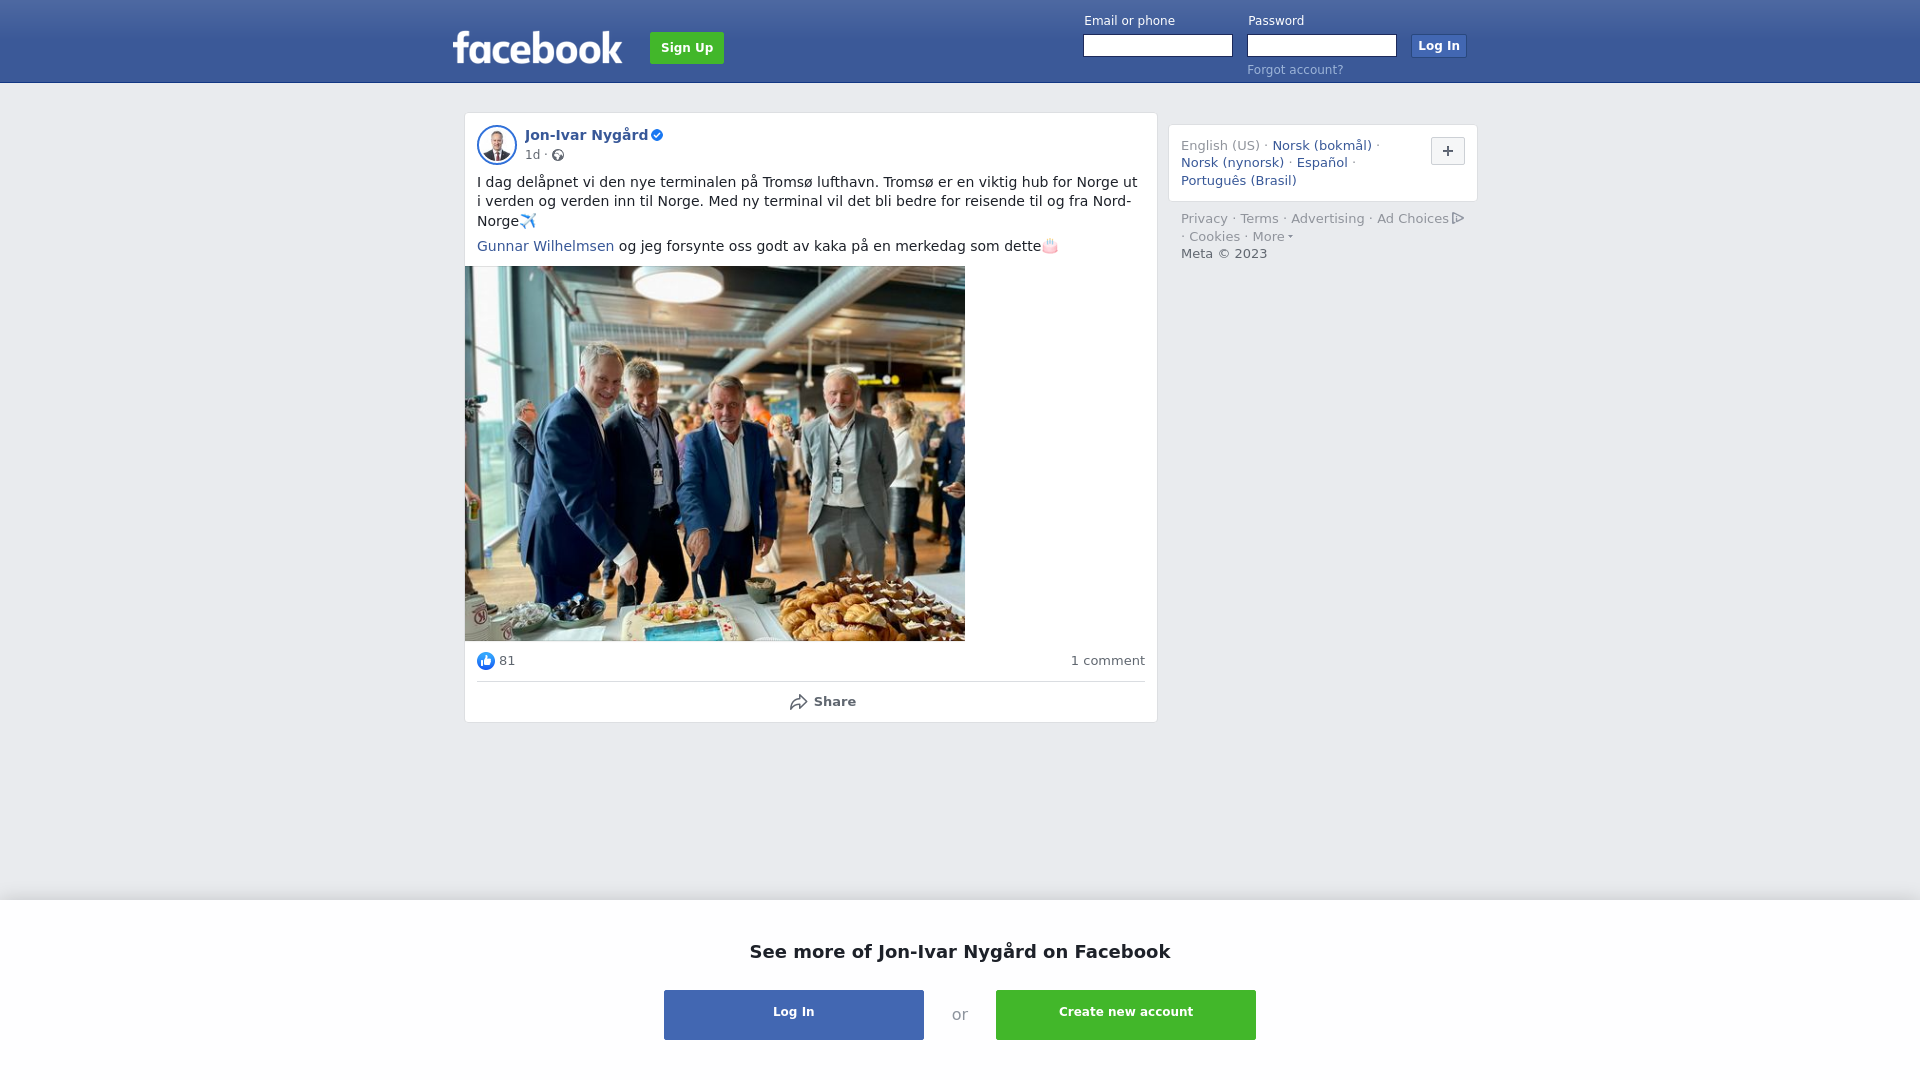Switch language to Português (Brasil)
The width and height of the screenshot is (1920, 1080).
[1238, 181]
